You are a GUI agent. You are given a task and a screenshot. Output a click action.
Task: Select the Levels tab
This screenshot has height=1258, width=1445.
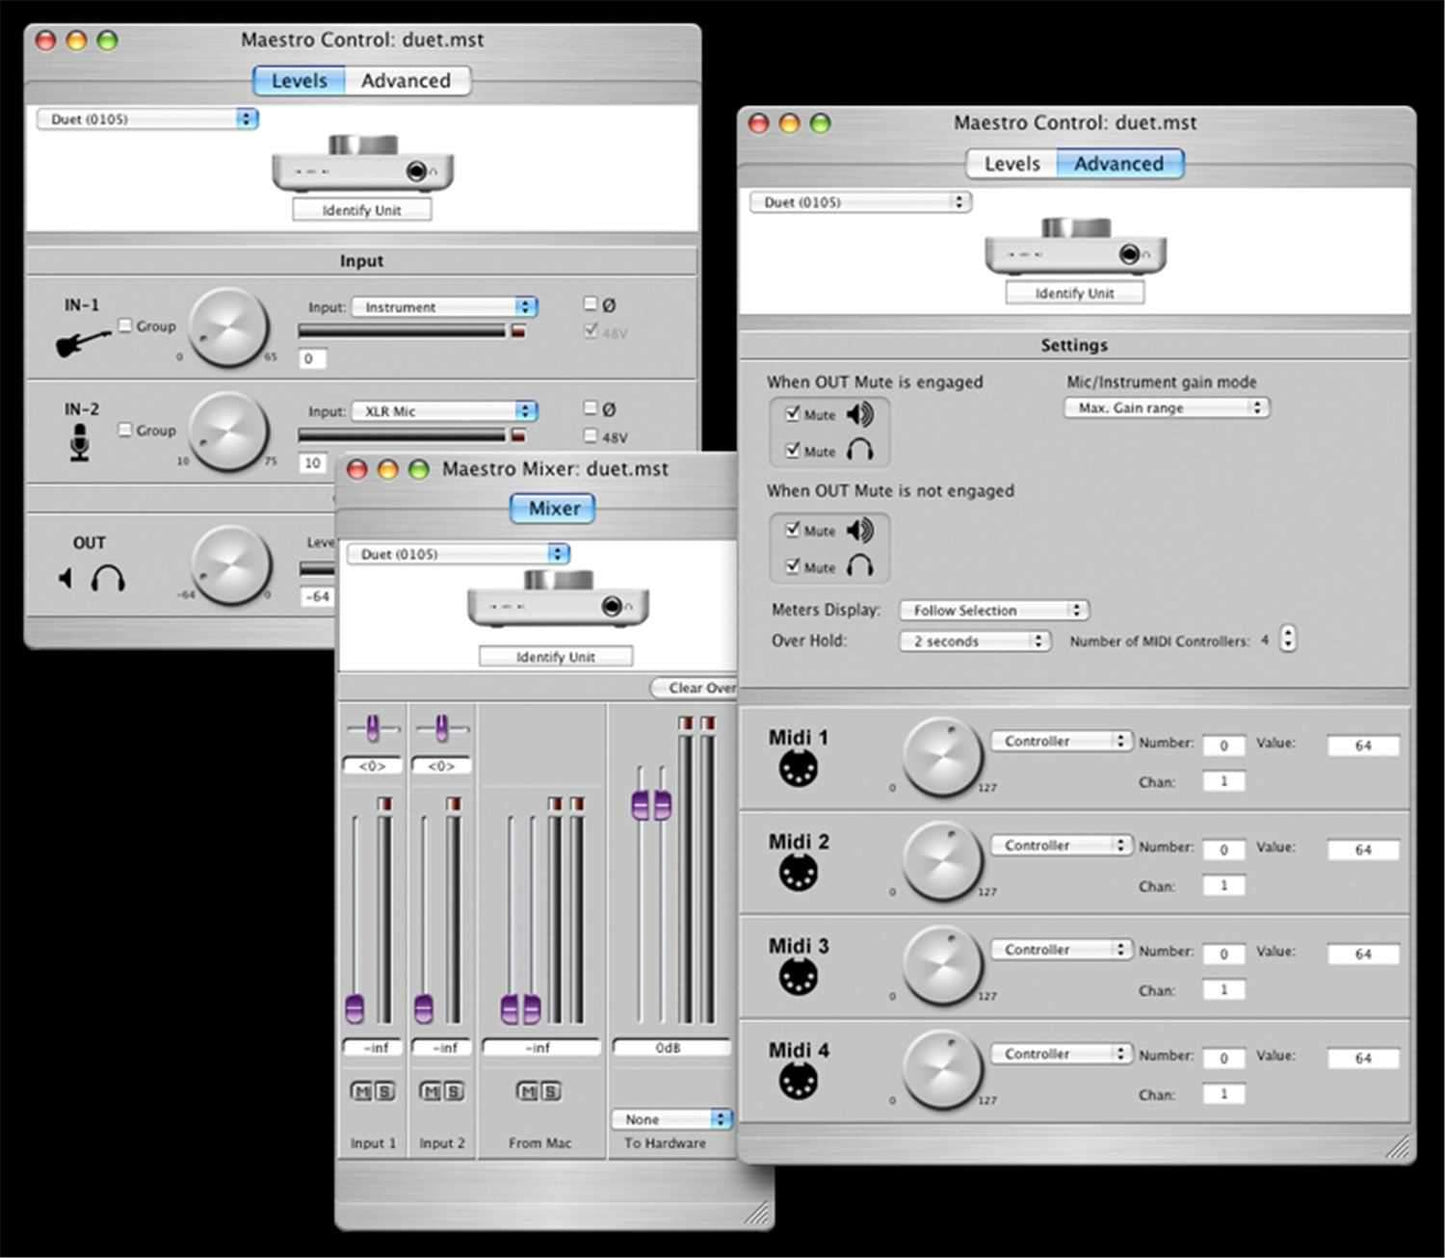298,80
